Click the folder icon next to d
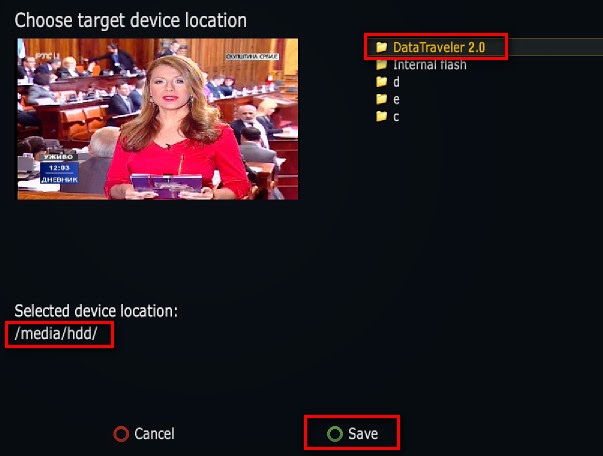603x456 pixels. (x=381, y=82)
